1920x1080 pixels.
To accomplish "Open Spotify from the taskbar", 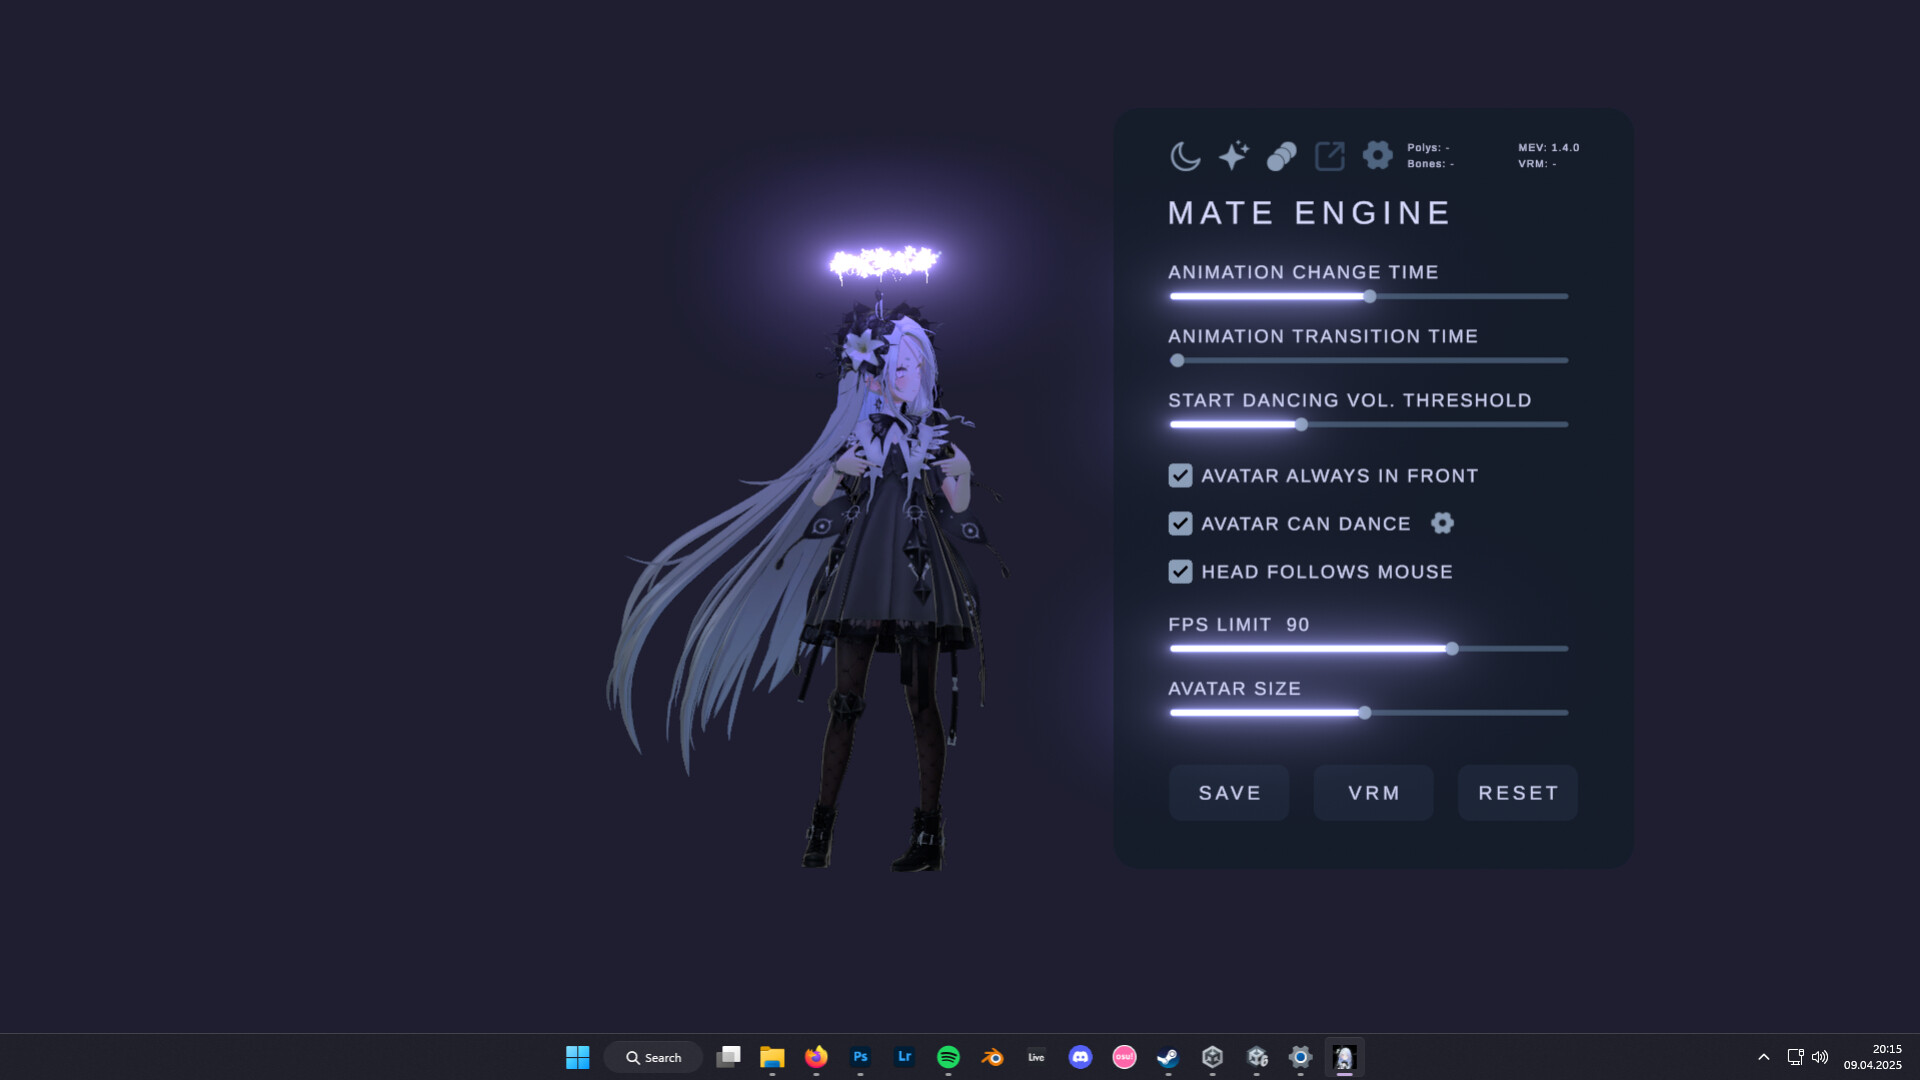I will [x=947, y=1057].
